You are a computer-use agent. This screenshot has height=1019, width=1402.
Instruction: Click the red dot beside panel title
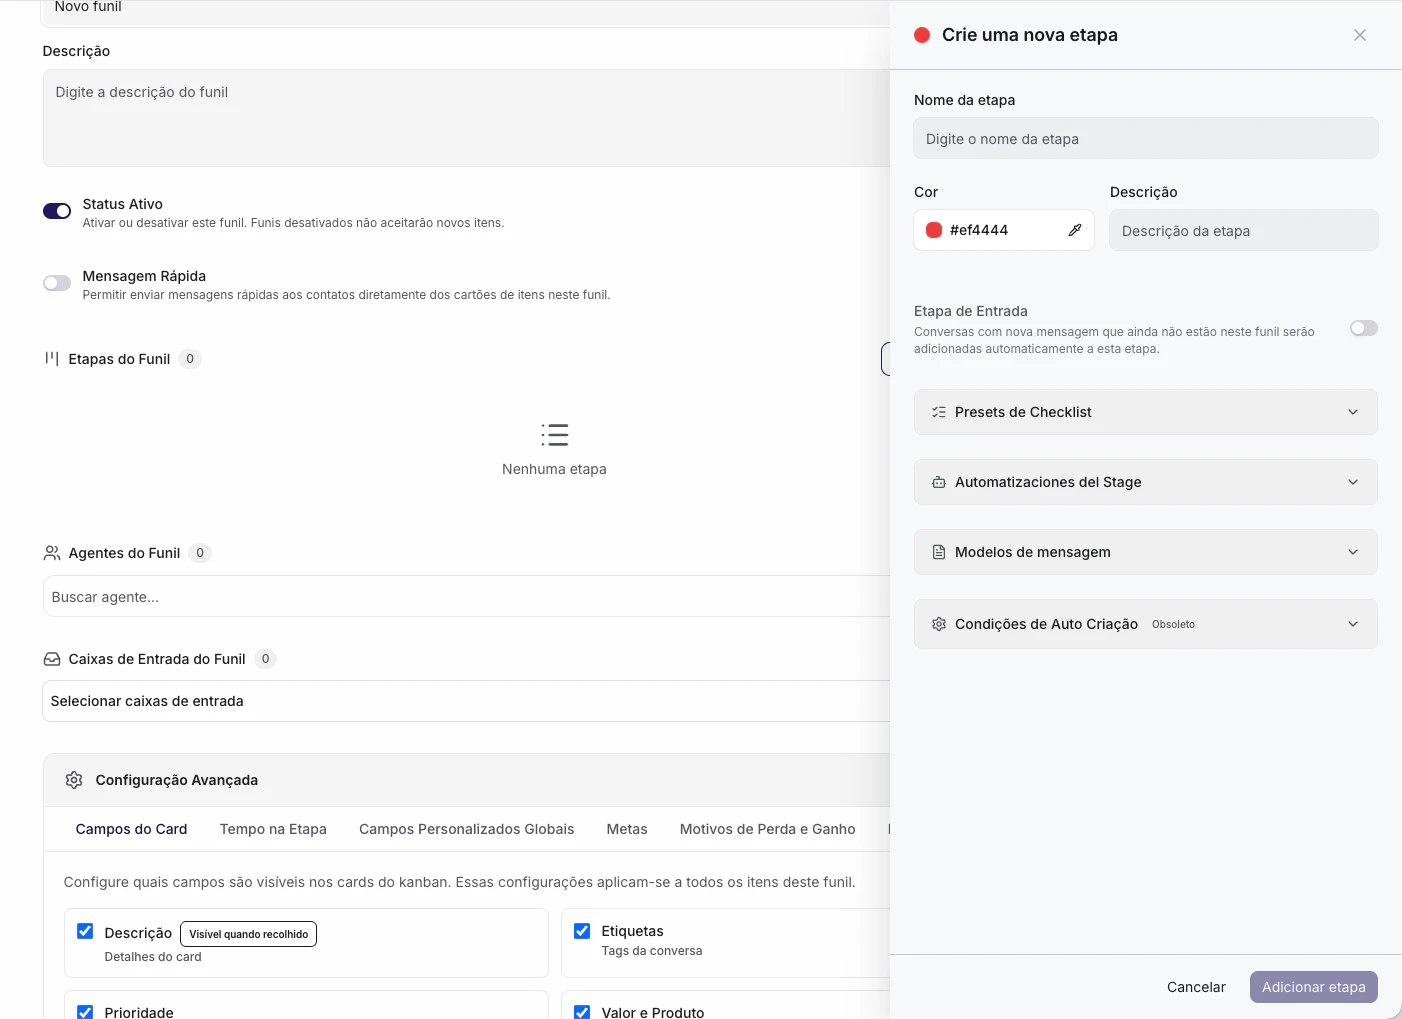[922, 35]
